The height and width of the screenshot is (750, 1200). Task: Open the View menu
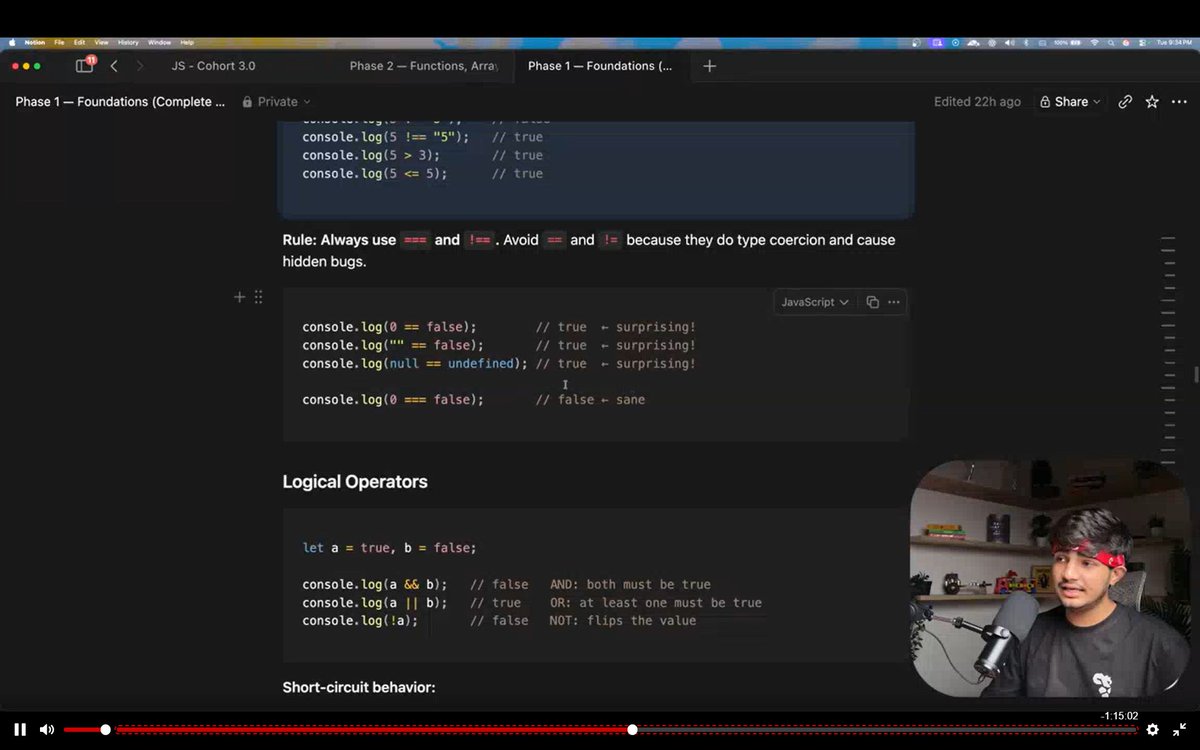click(101, 43)
